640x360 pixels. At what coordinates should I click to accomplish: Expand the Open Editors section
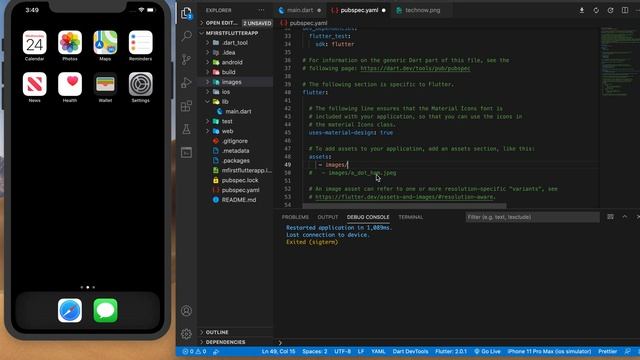pyautogui.click(x=235, y=23)
